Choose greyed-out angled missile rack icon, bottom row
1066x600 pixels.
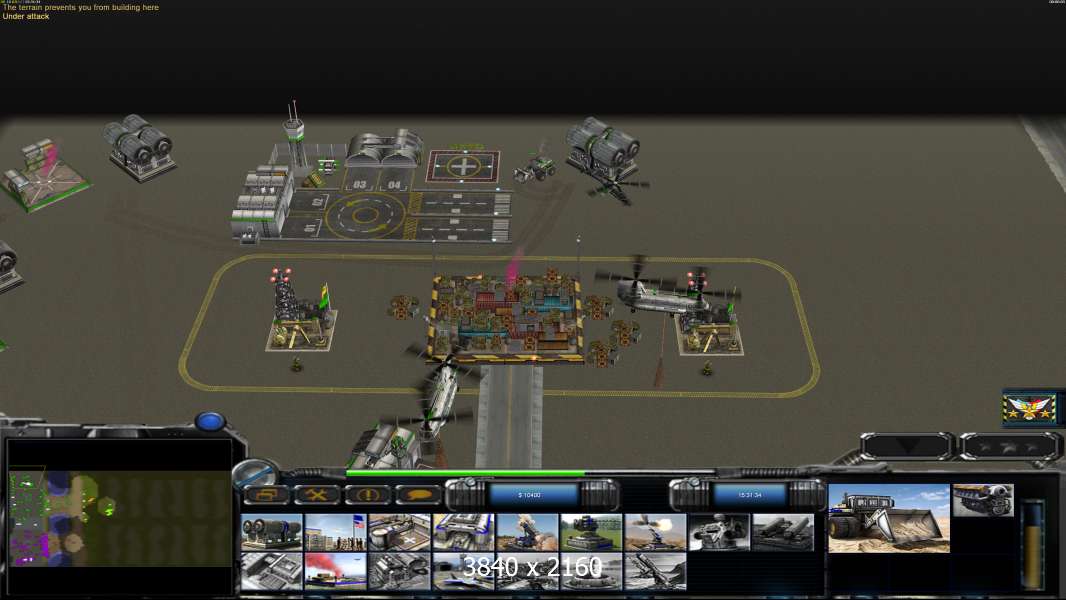pos(655,571)
